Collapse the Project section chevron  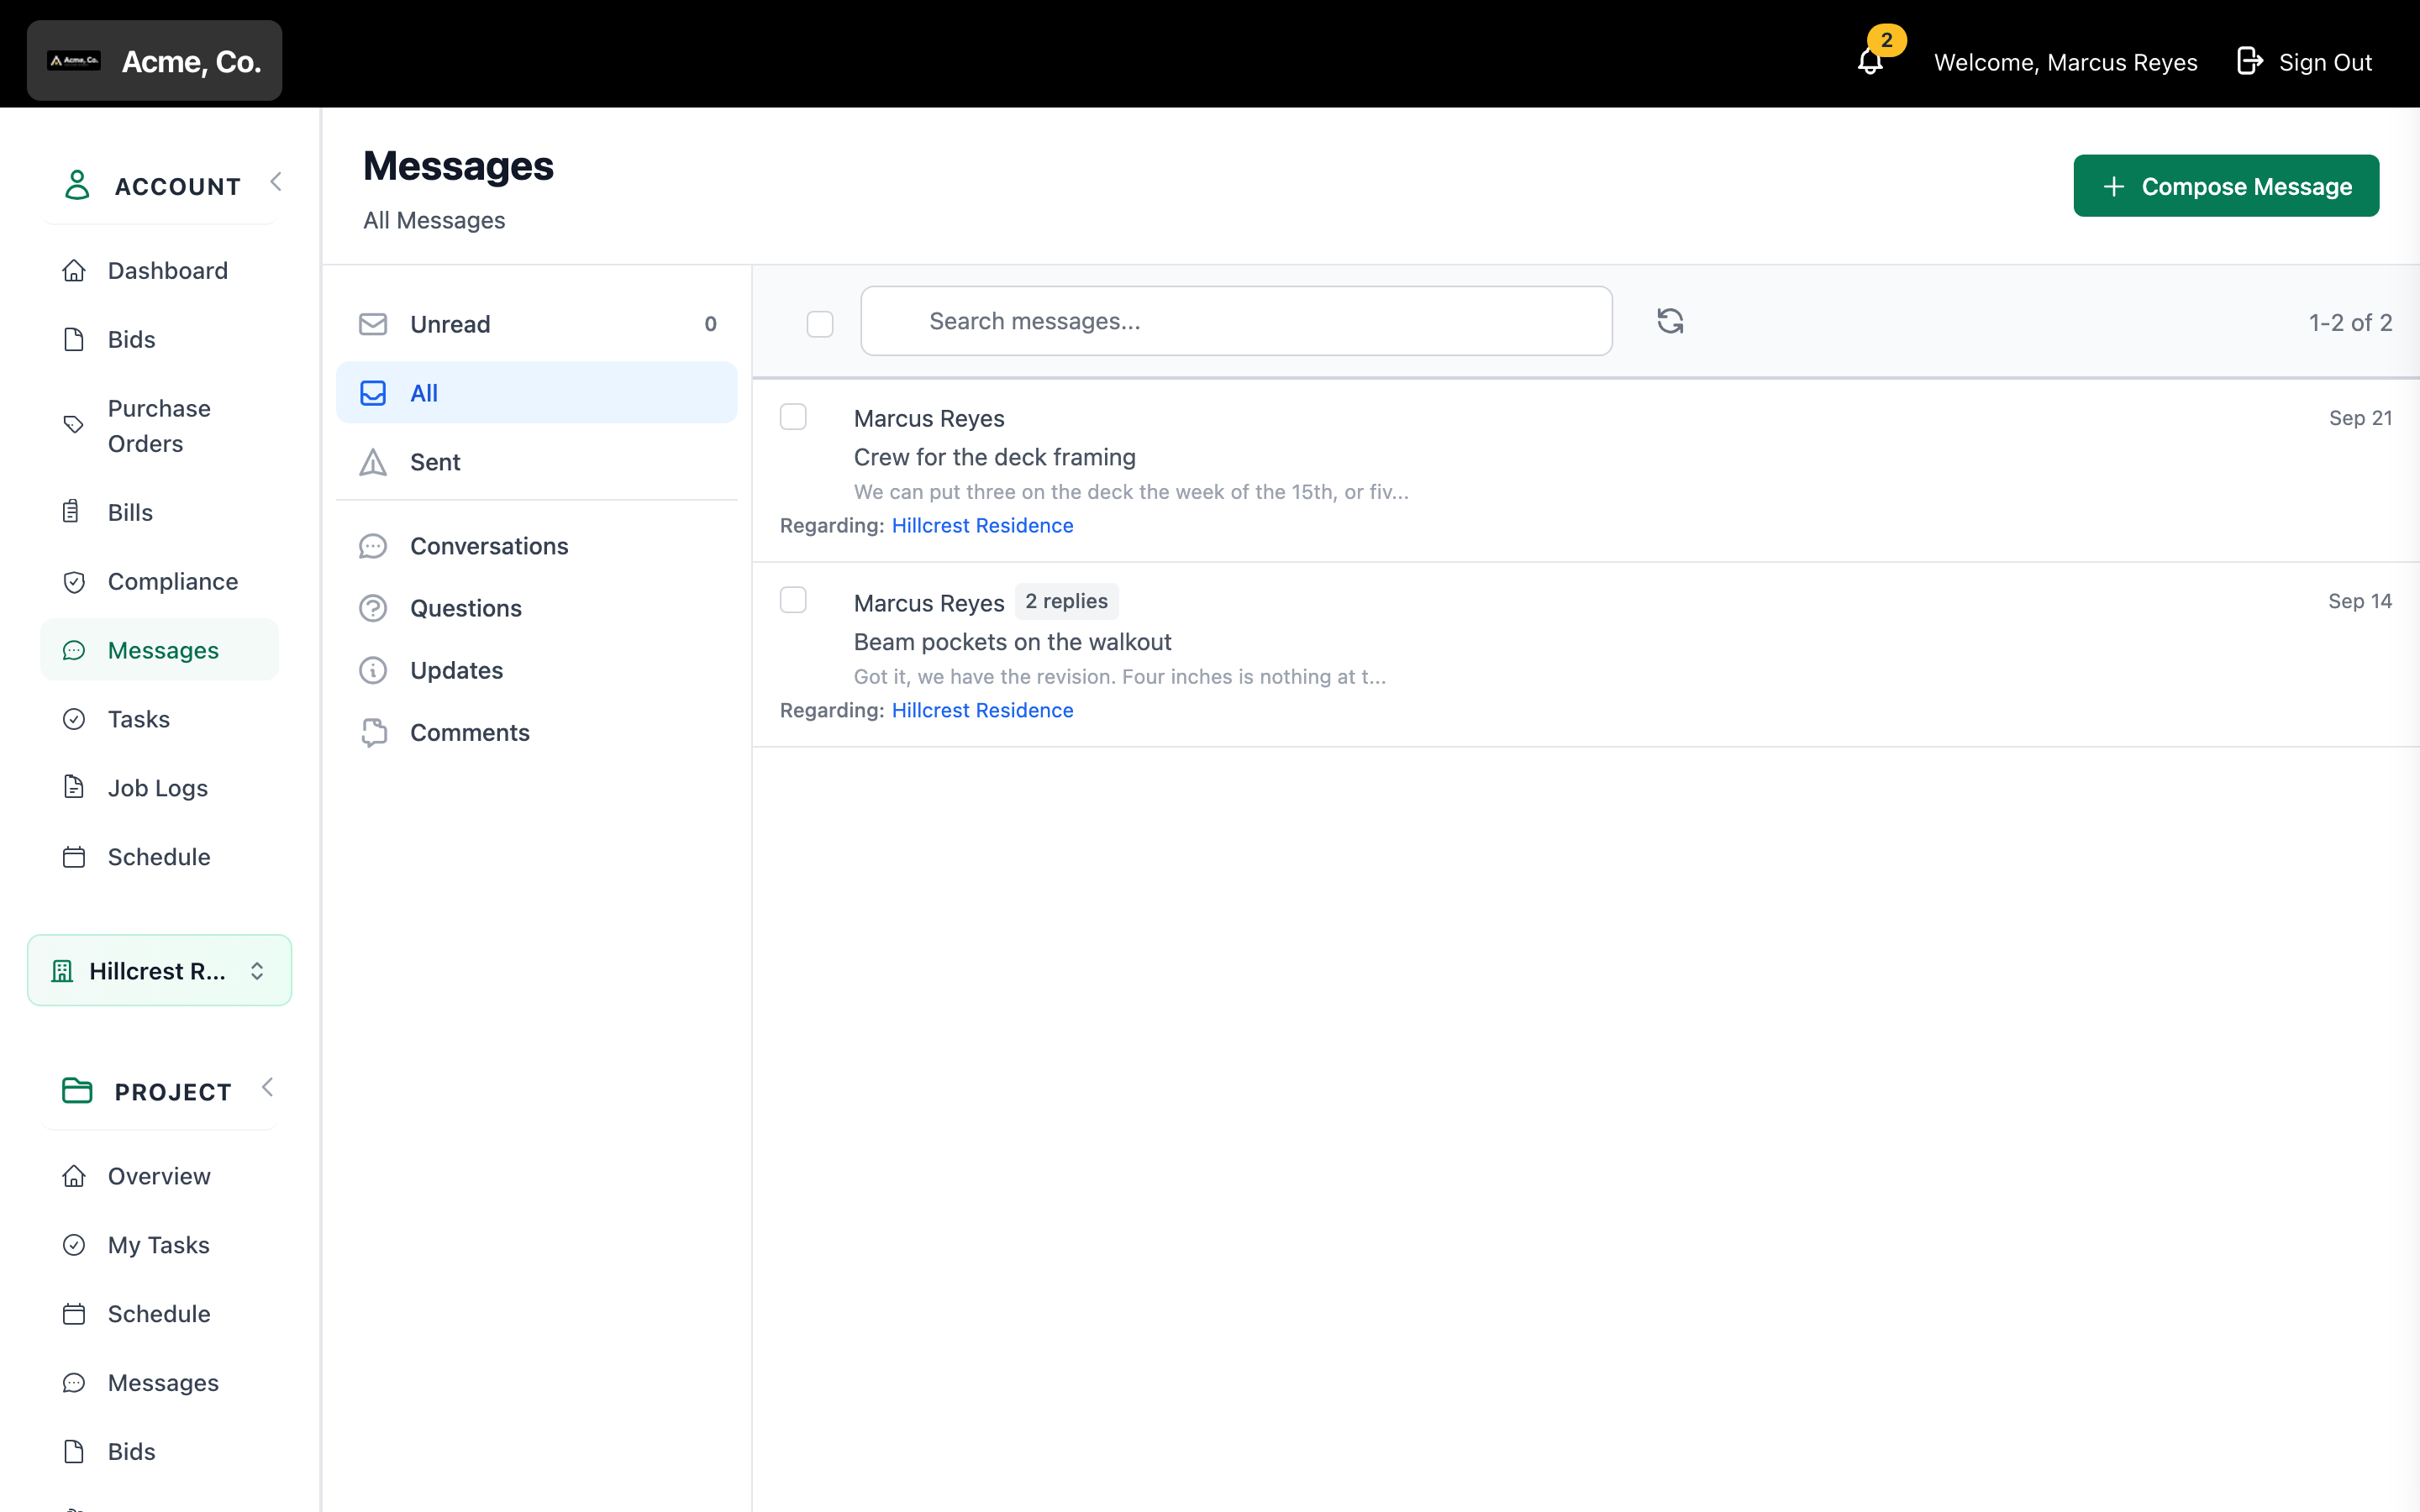[x=268, y=1087]
